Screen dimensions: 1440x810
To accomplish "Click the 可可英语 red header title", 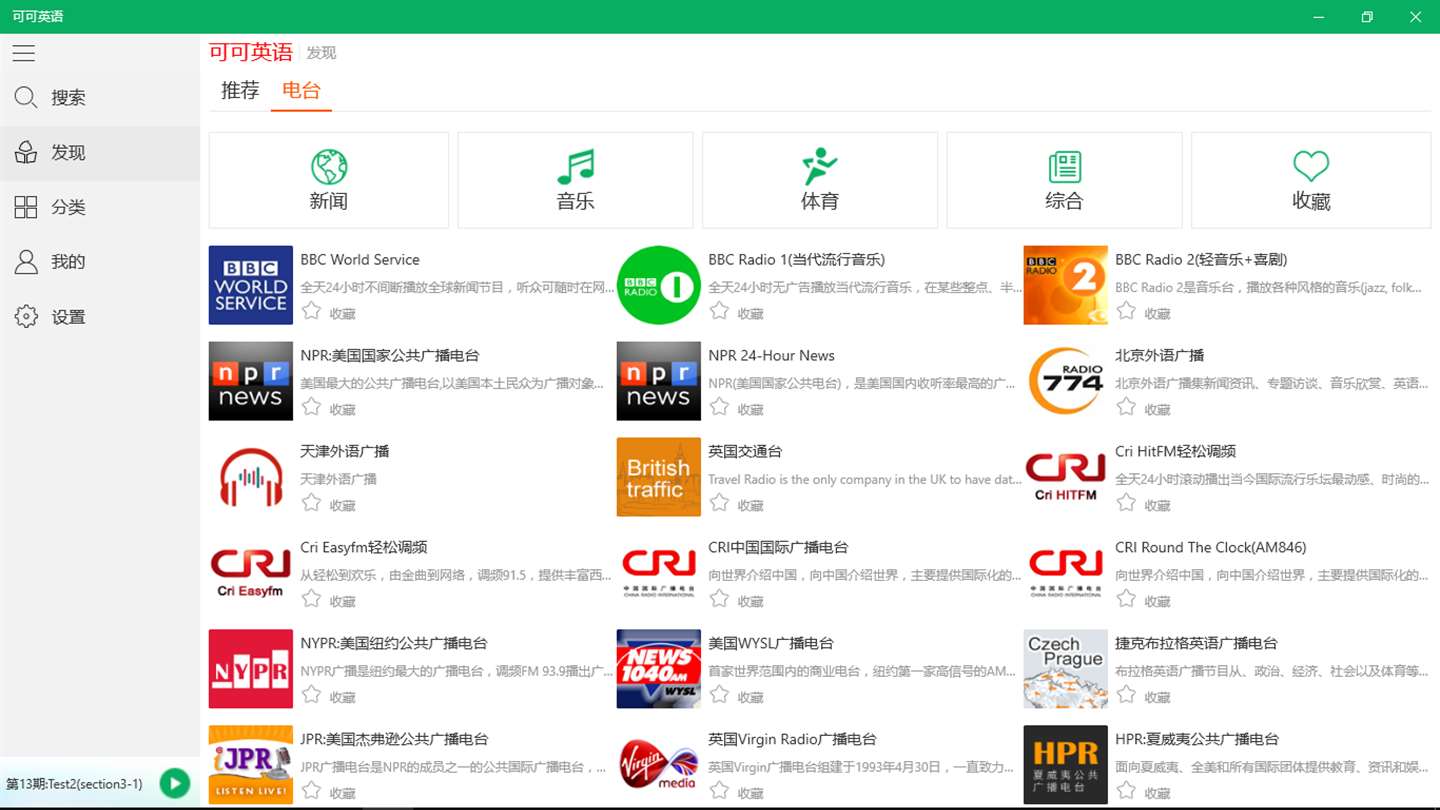I will pos(251,52).
